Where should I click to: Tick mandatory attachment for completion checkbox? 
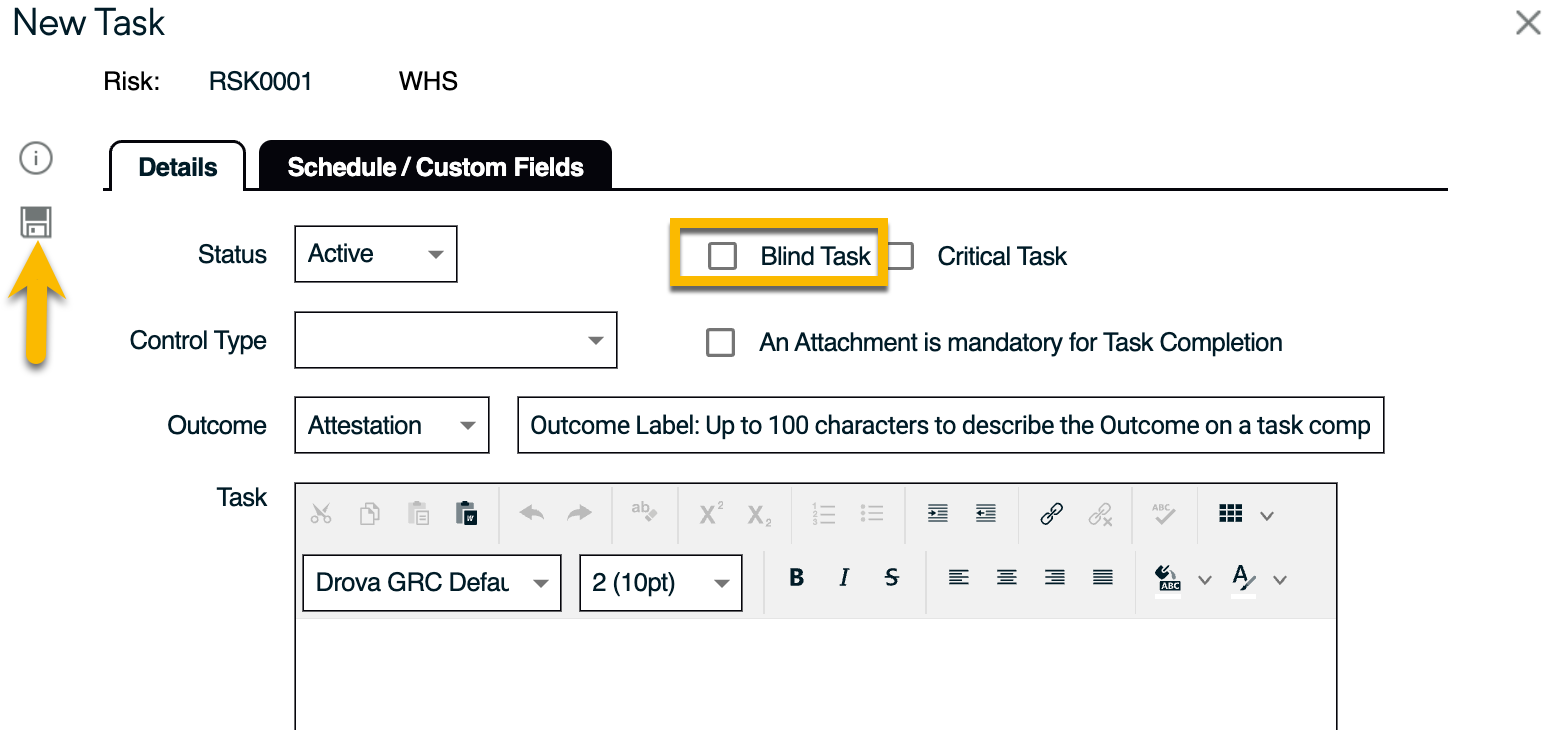(720, 343)
